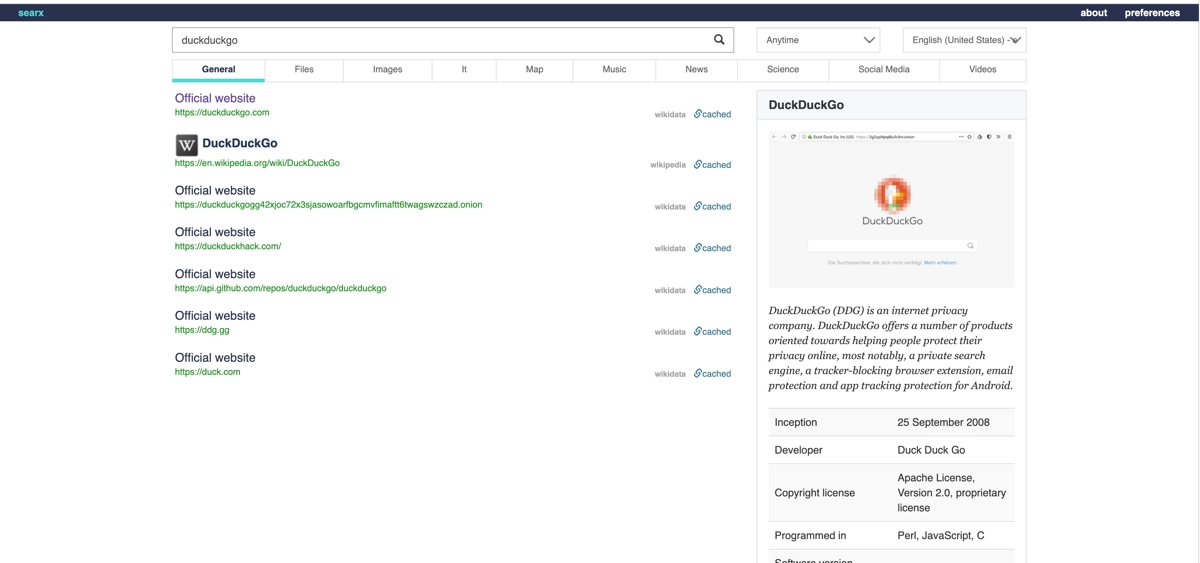Open Official website title for duckduckgo.com
1200x563 pixels.
(215, 98)
